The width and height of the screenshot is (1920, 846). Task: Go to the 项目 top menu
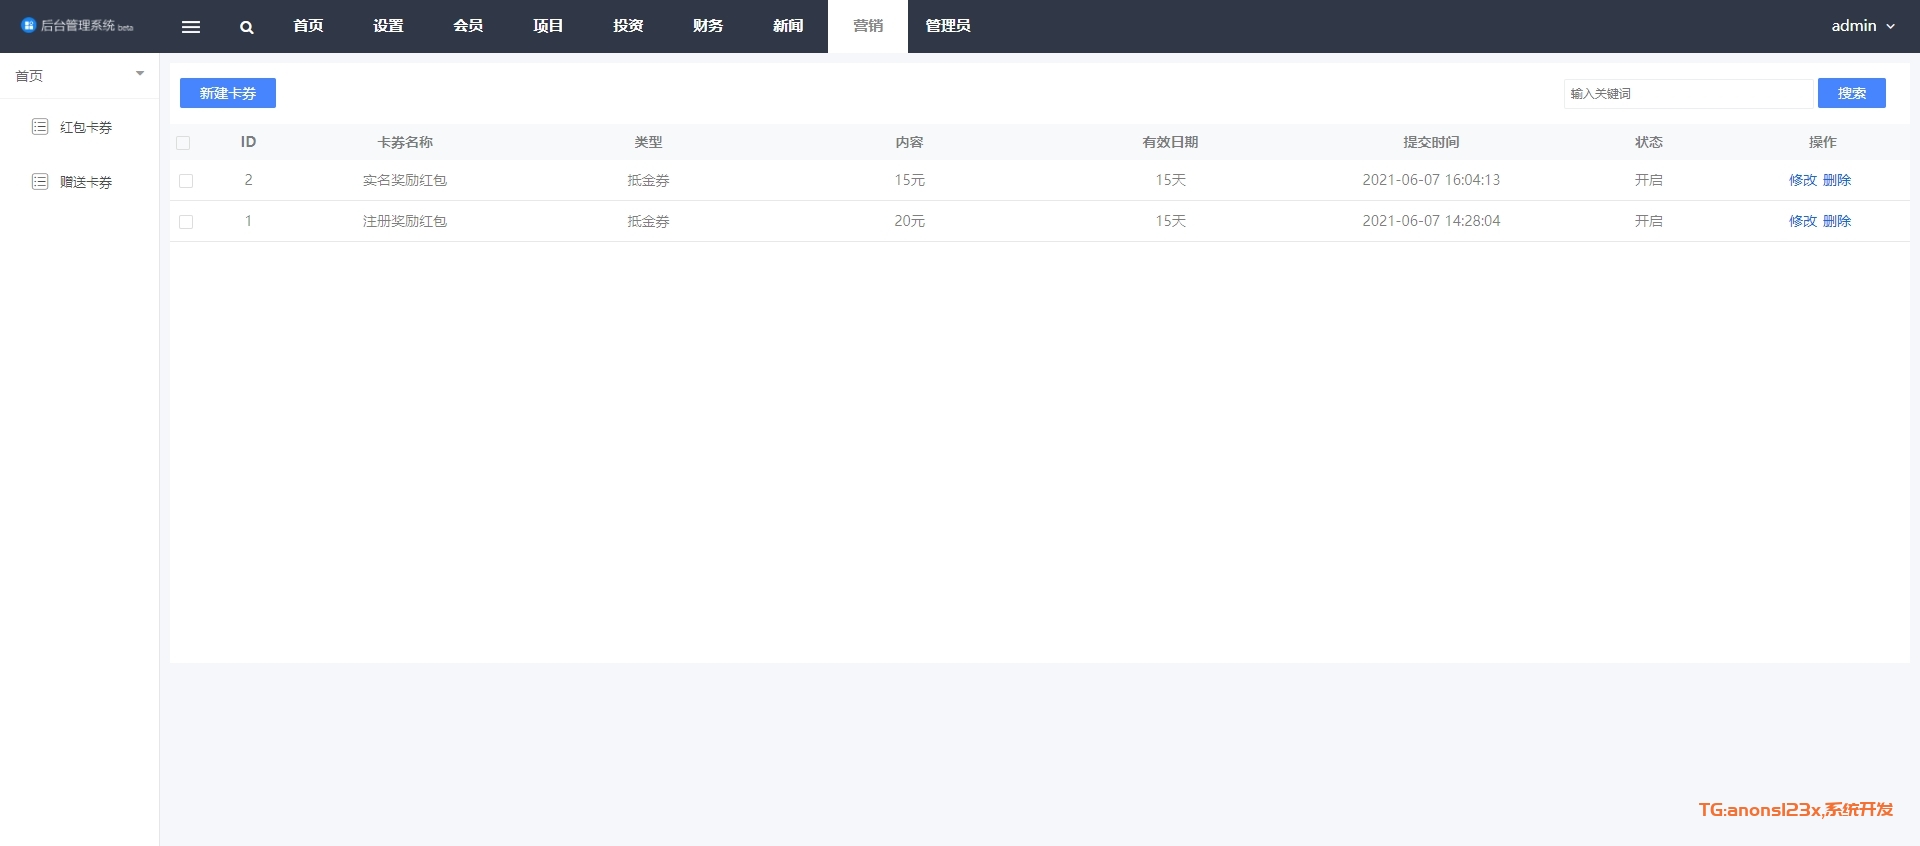pyautogui.click(x=548, y=26)
